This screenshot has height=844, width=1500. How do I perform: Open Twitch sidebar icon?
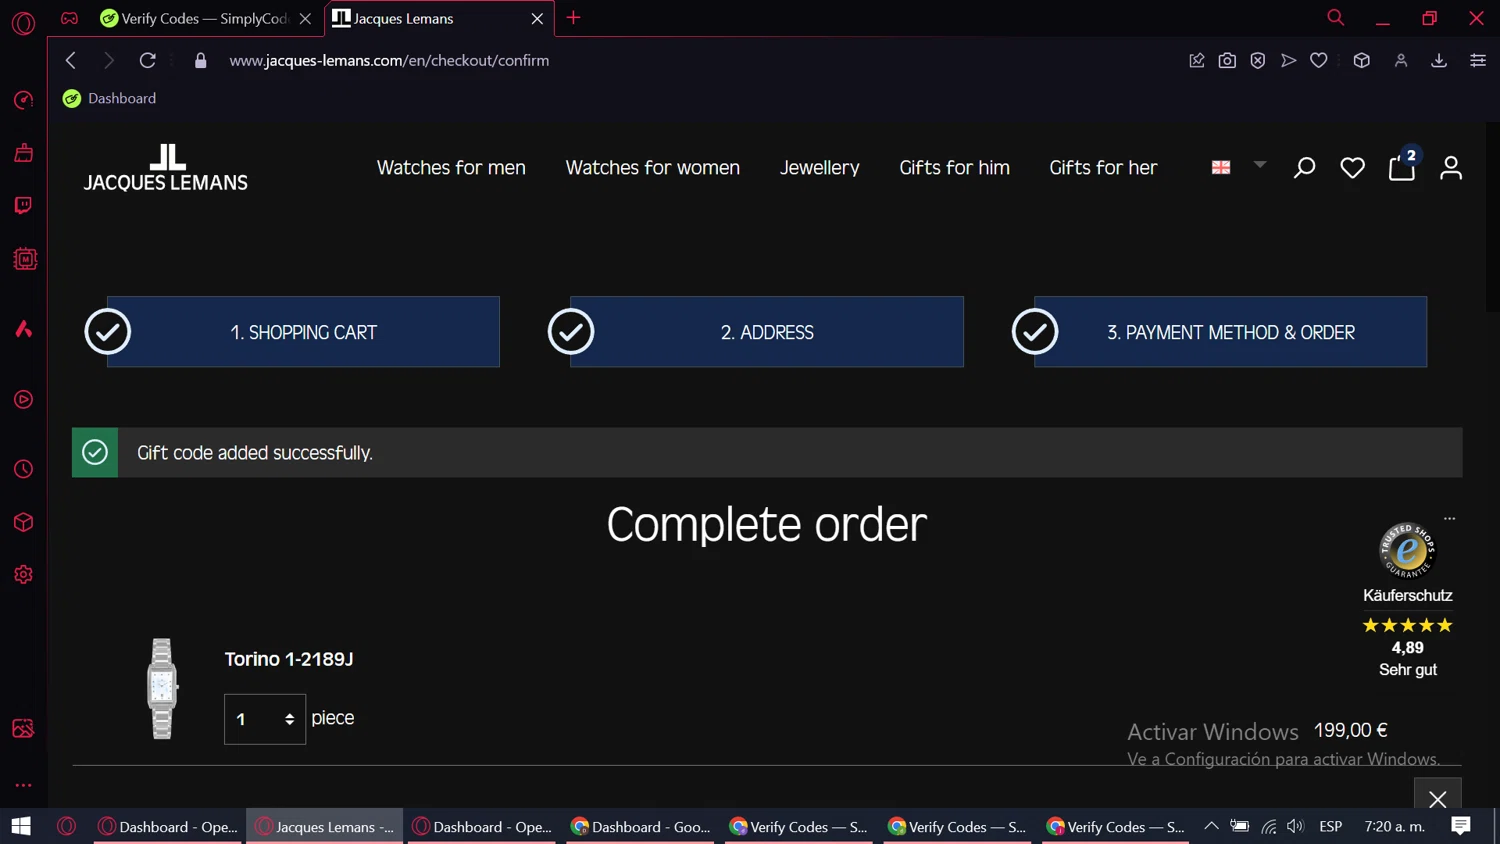click(23, 206)
